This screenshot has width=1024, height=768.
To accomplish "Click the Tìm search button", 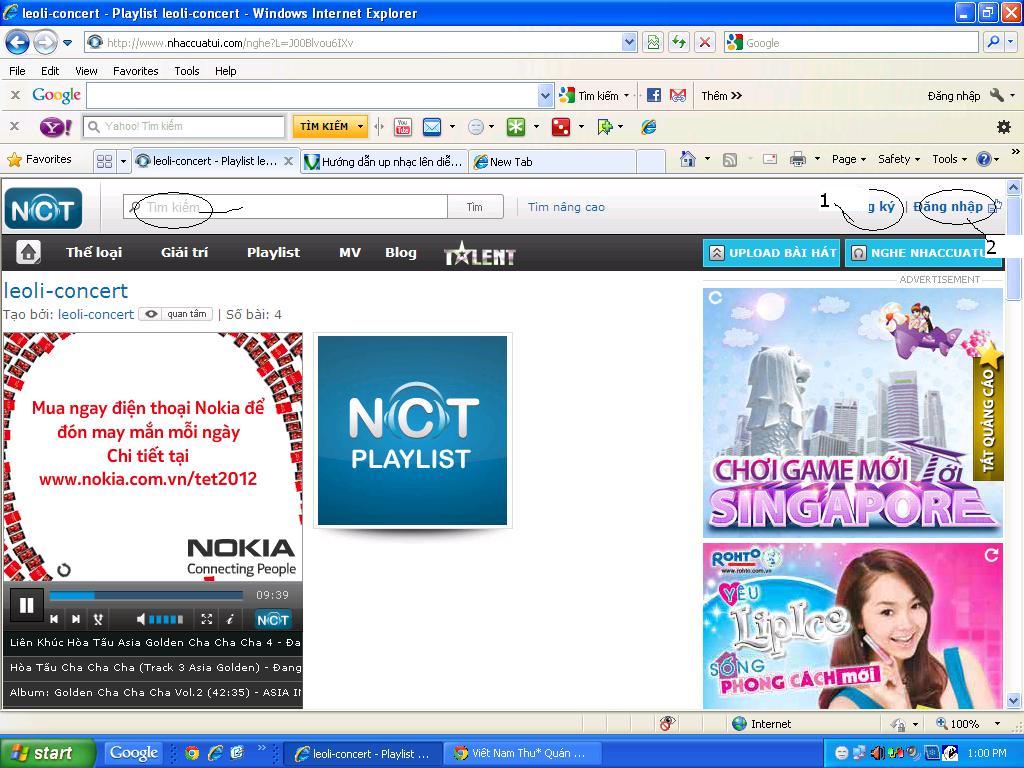I will pyautogui.click(x=475, y=207).
